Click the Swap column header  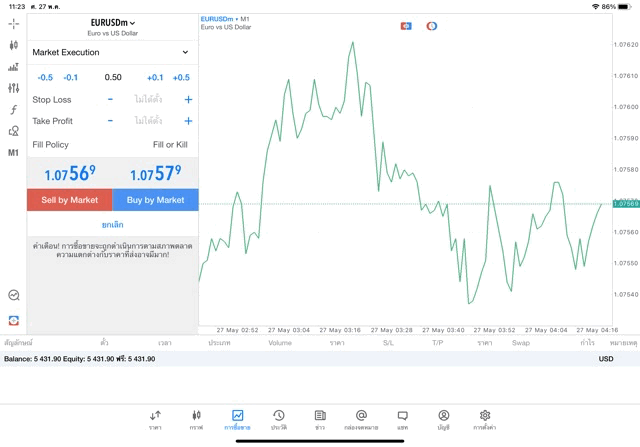point(521,343)
